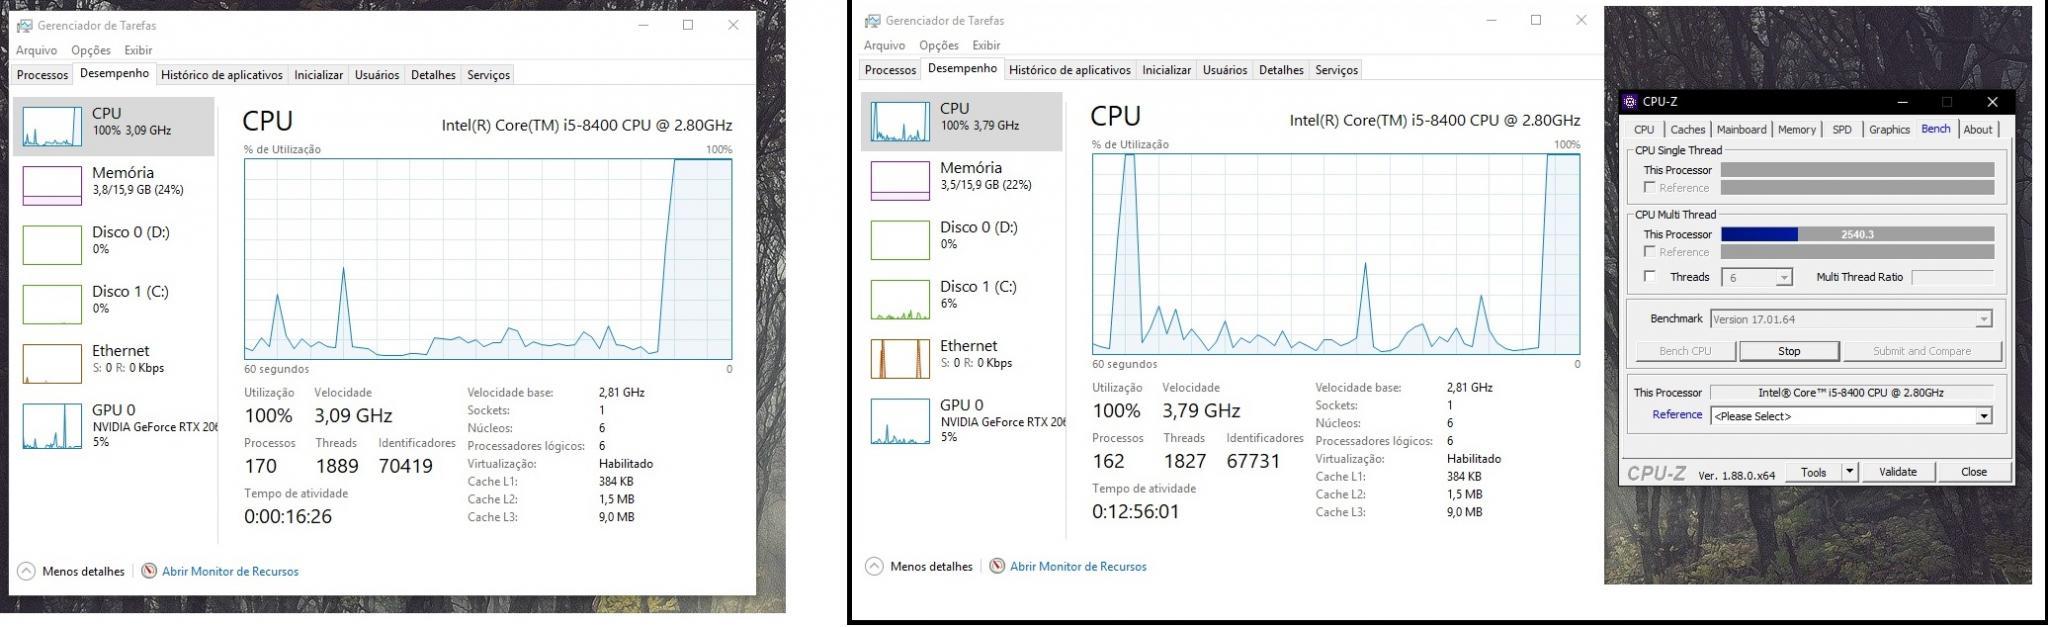Open the Mainboard tab in CPU-Z
This screenshot has width=2048, height=627.
click(x=1741, y=130)
